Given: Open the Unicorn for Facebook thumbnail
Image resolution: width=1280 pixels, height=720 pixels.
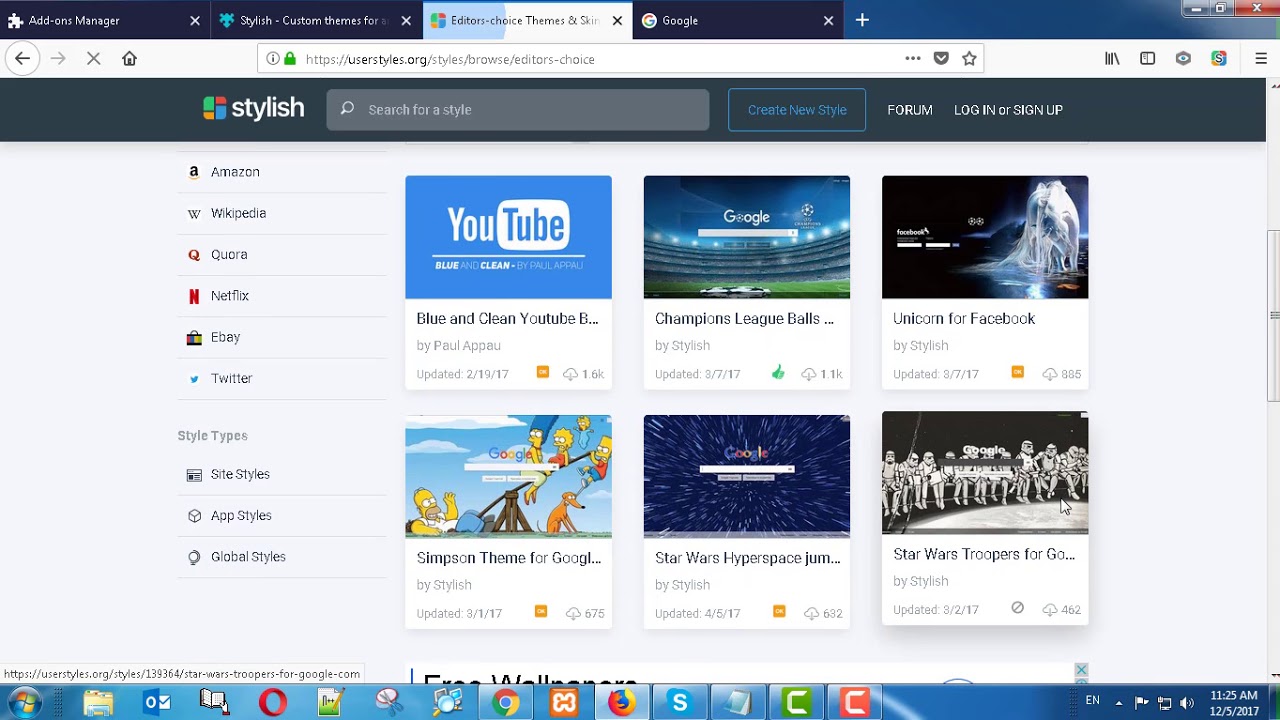Looking at the screenshot, I should (985, 237).
